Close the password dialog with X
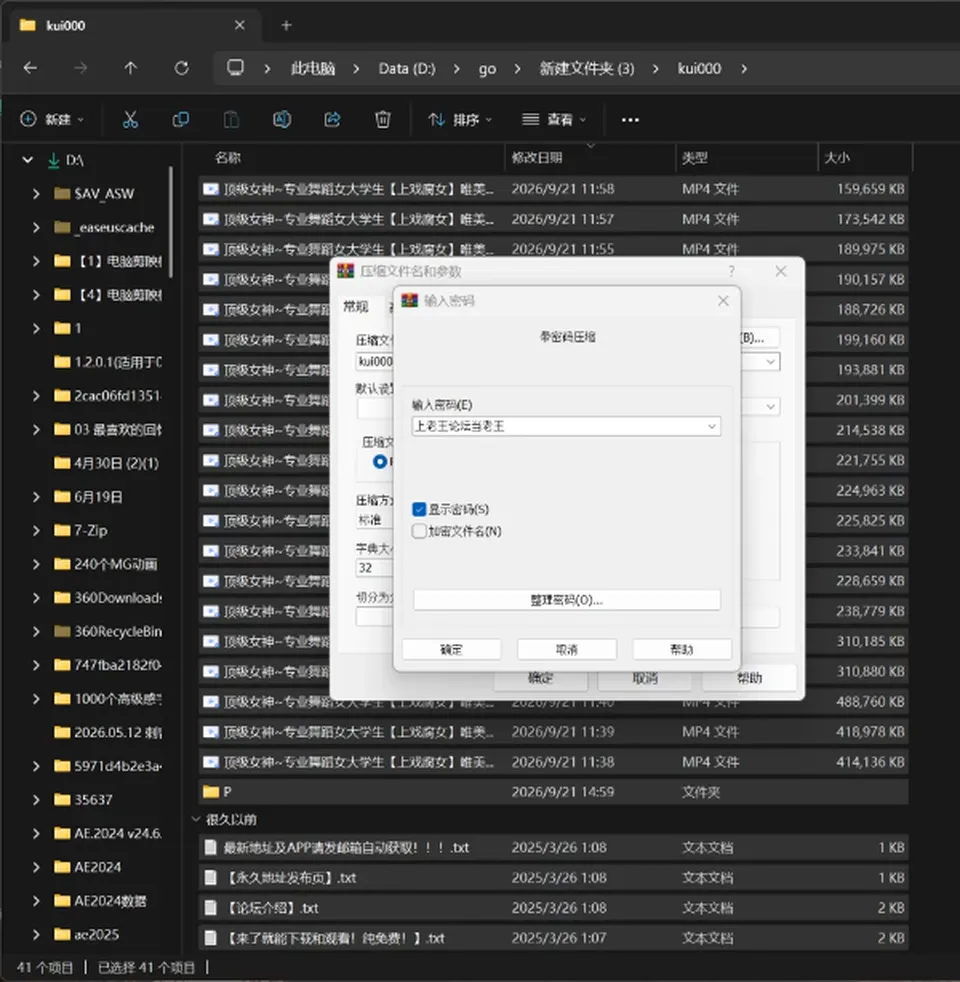 click(x=723, y=301)
